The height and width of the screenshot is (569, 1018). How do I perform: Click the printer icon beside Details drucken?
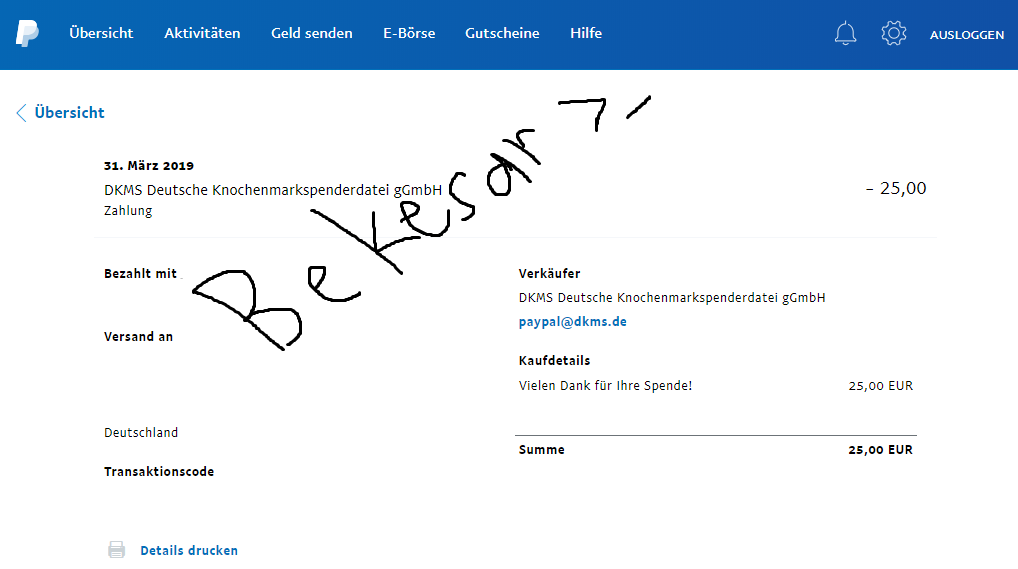[117, 550]
